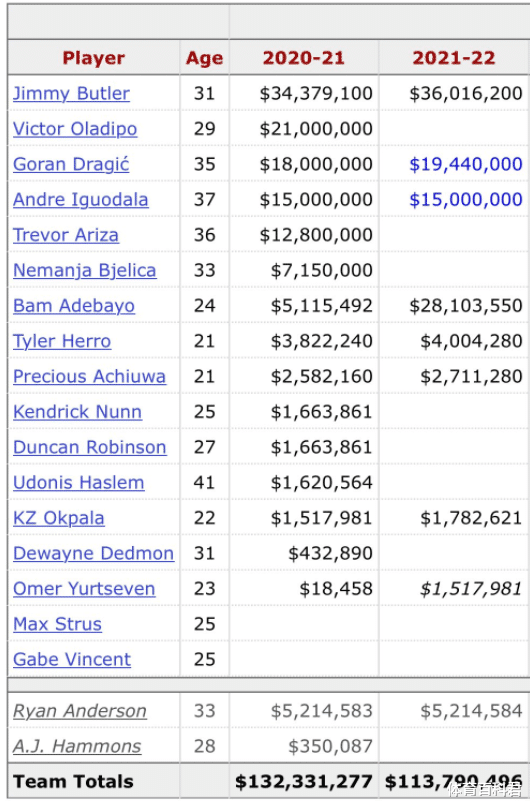Click the 2020-21 column header
The height and width of the screenshot is (807, 530).
[x=304, y=58]
